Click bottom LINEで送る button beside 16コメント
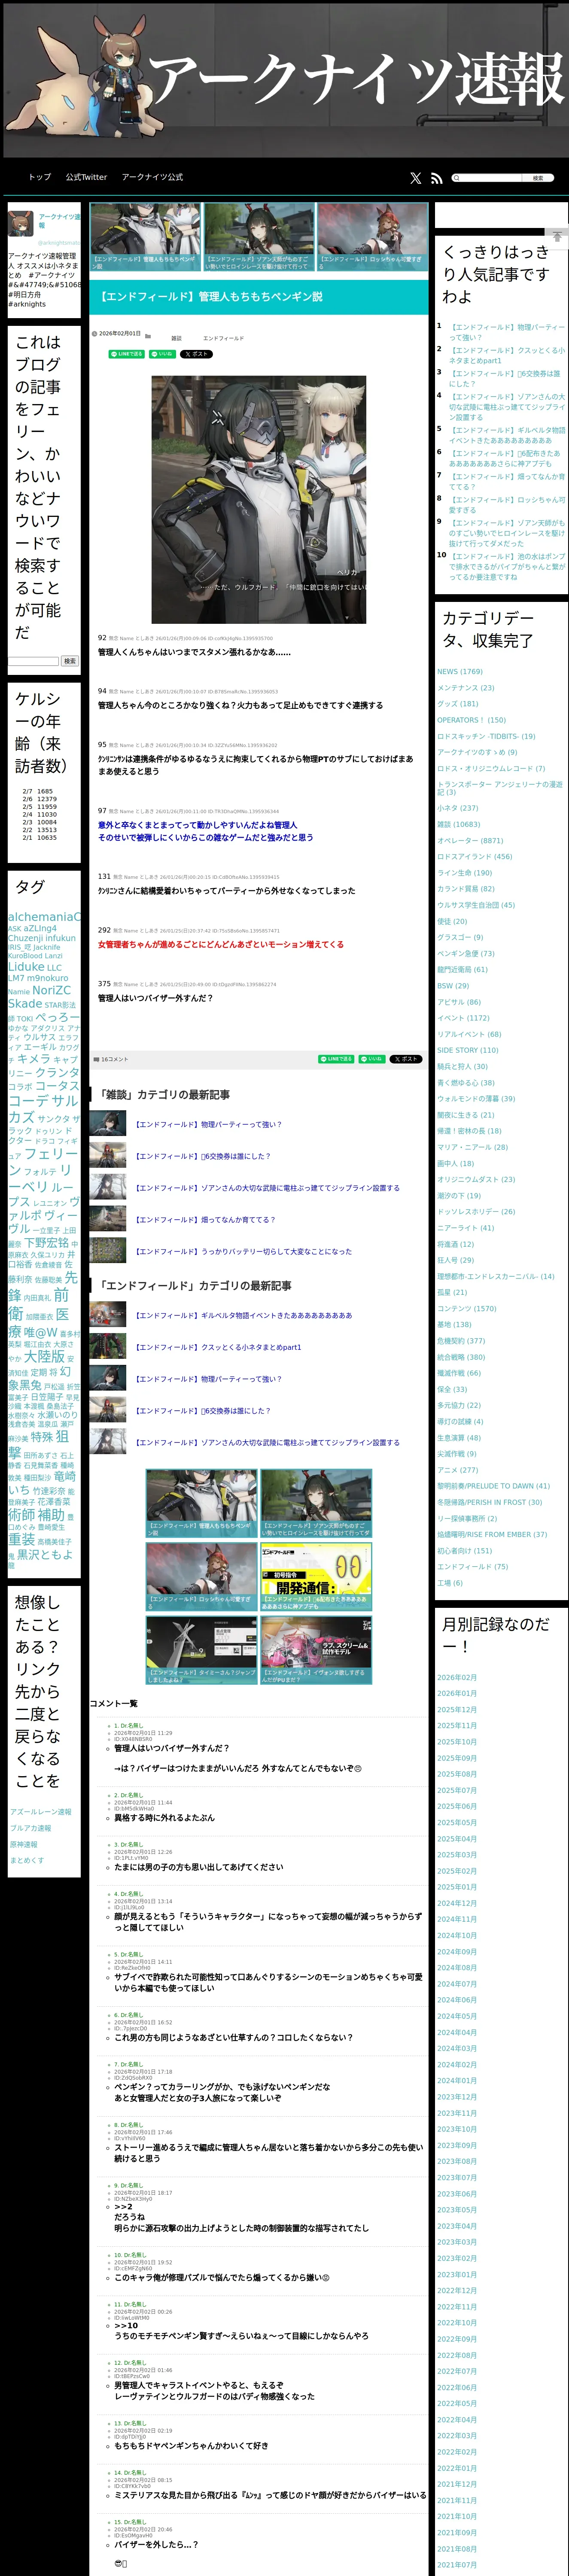This screenshot has height=2576, width=569. pyautogui.click(x=336, y=1059)
